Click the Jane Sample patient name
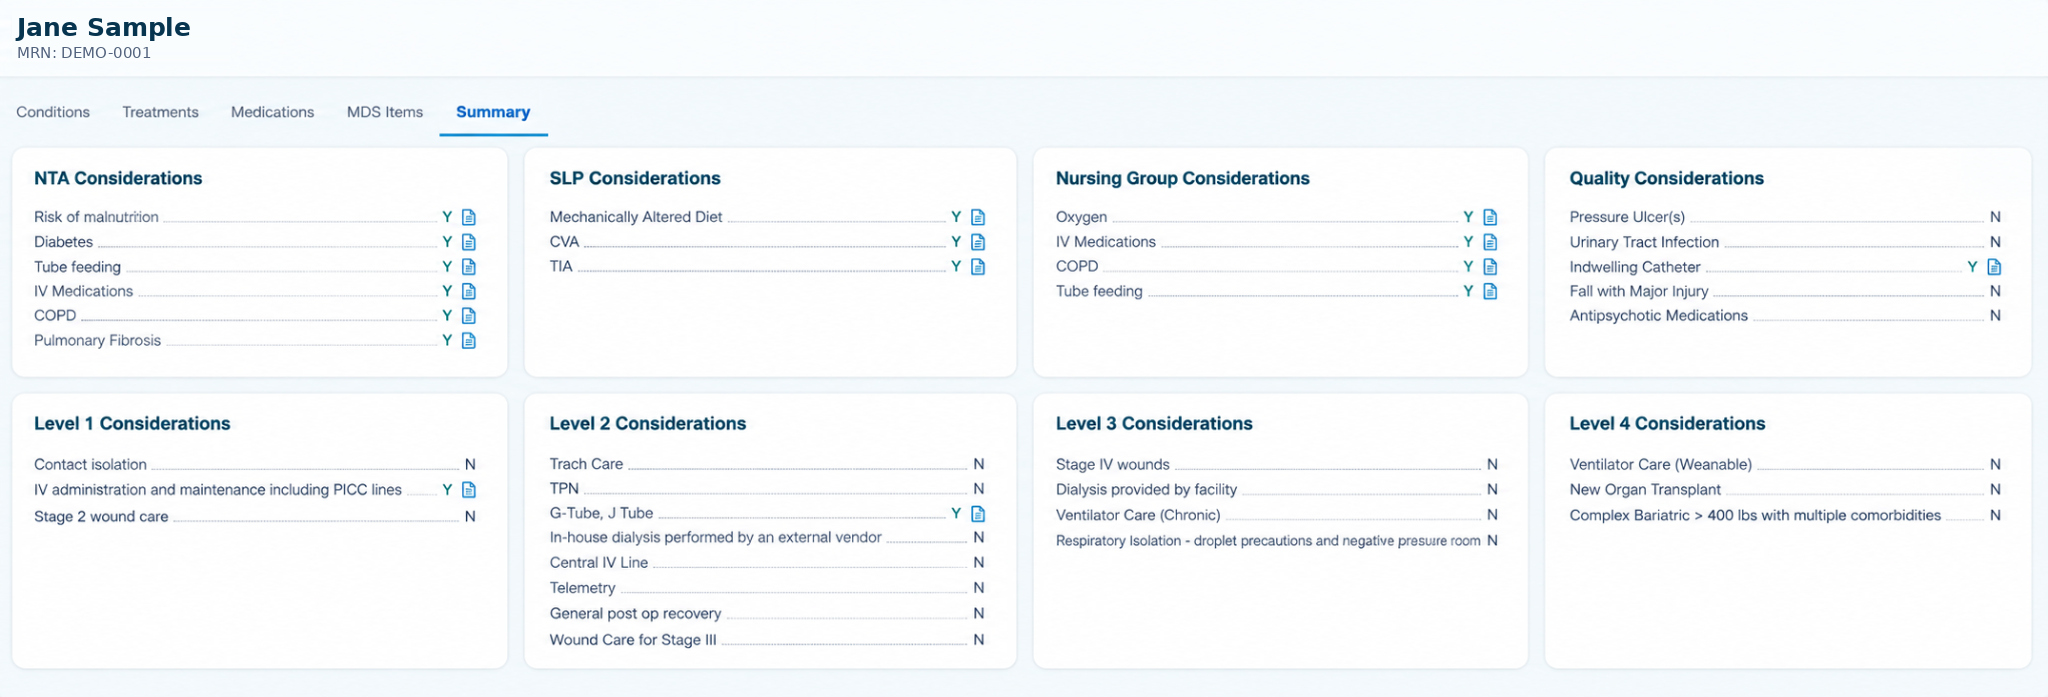The width and height of the screenshot is (2048, 697). [x=103, y=27]
